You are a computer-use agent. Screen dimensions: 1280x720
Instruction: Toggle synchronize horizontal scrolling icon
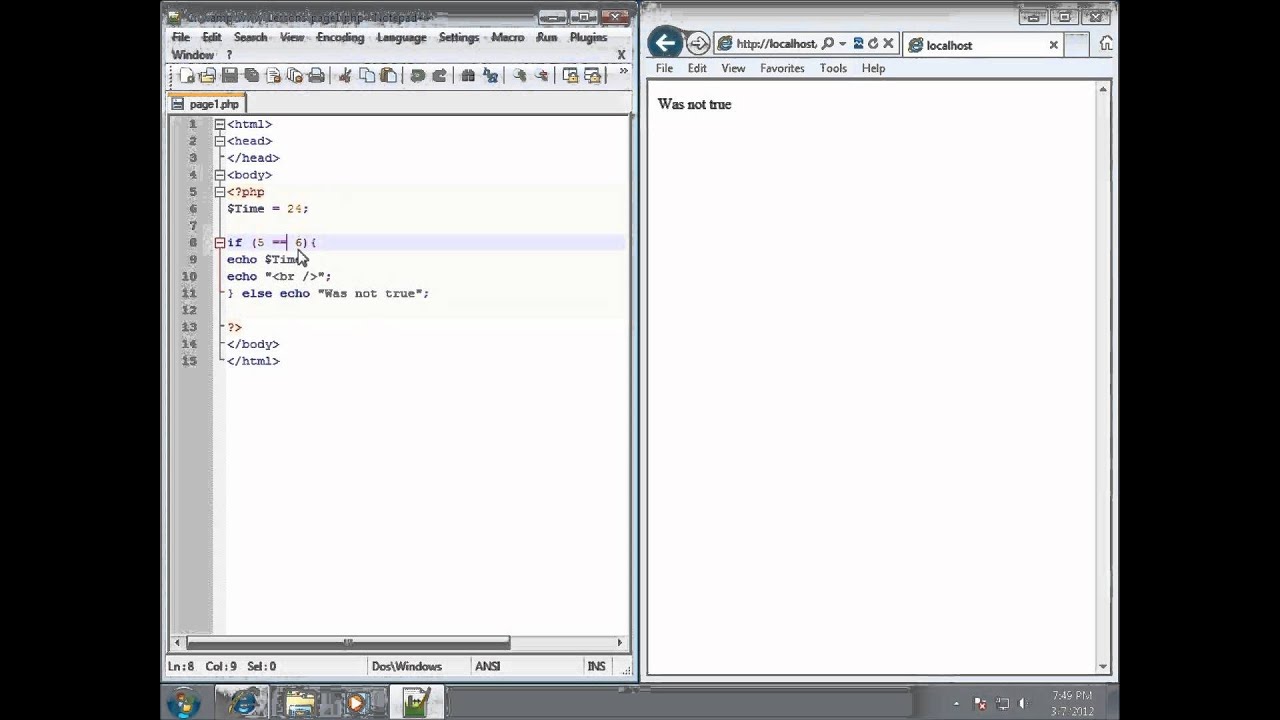[592, 76]
